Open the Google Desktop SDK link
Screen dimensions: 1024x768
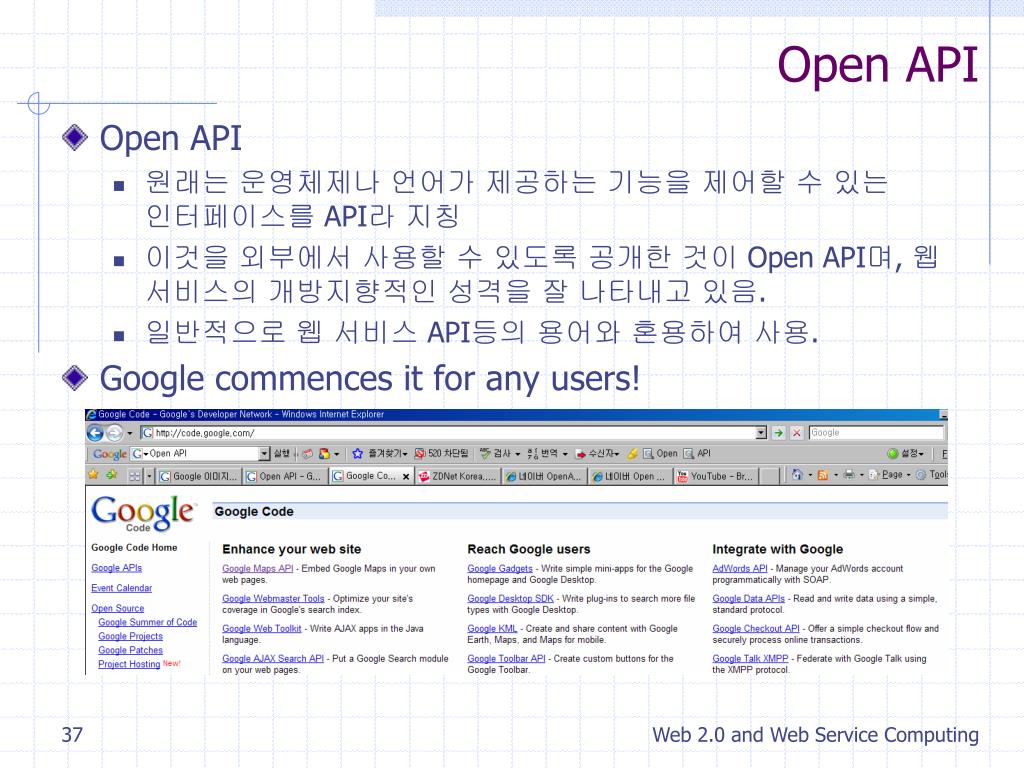[x=511, y=599]
